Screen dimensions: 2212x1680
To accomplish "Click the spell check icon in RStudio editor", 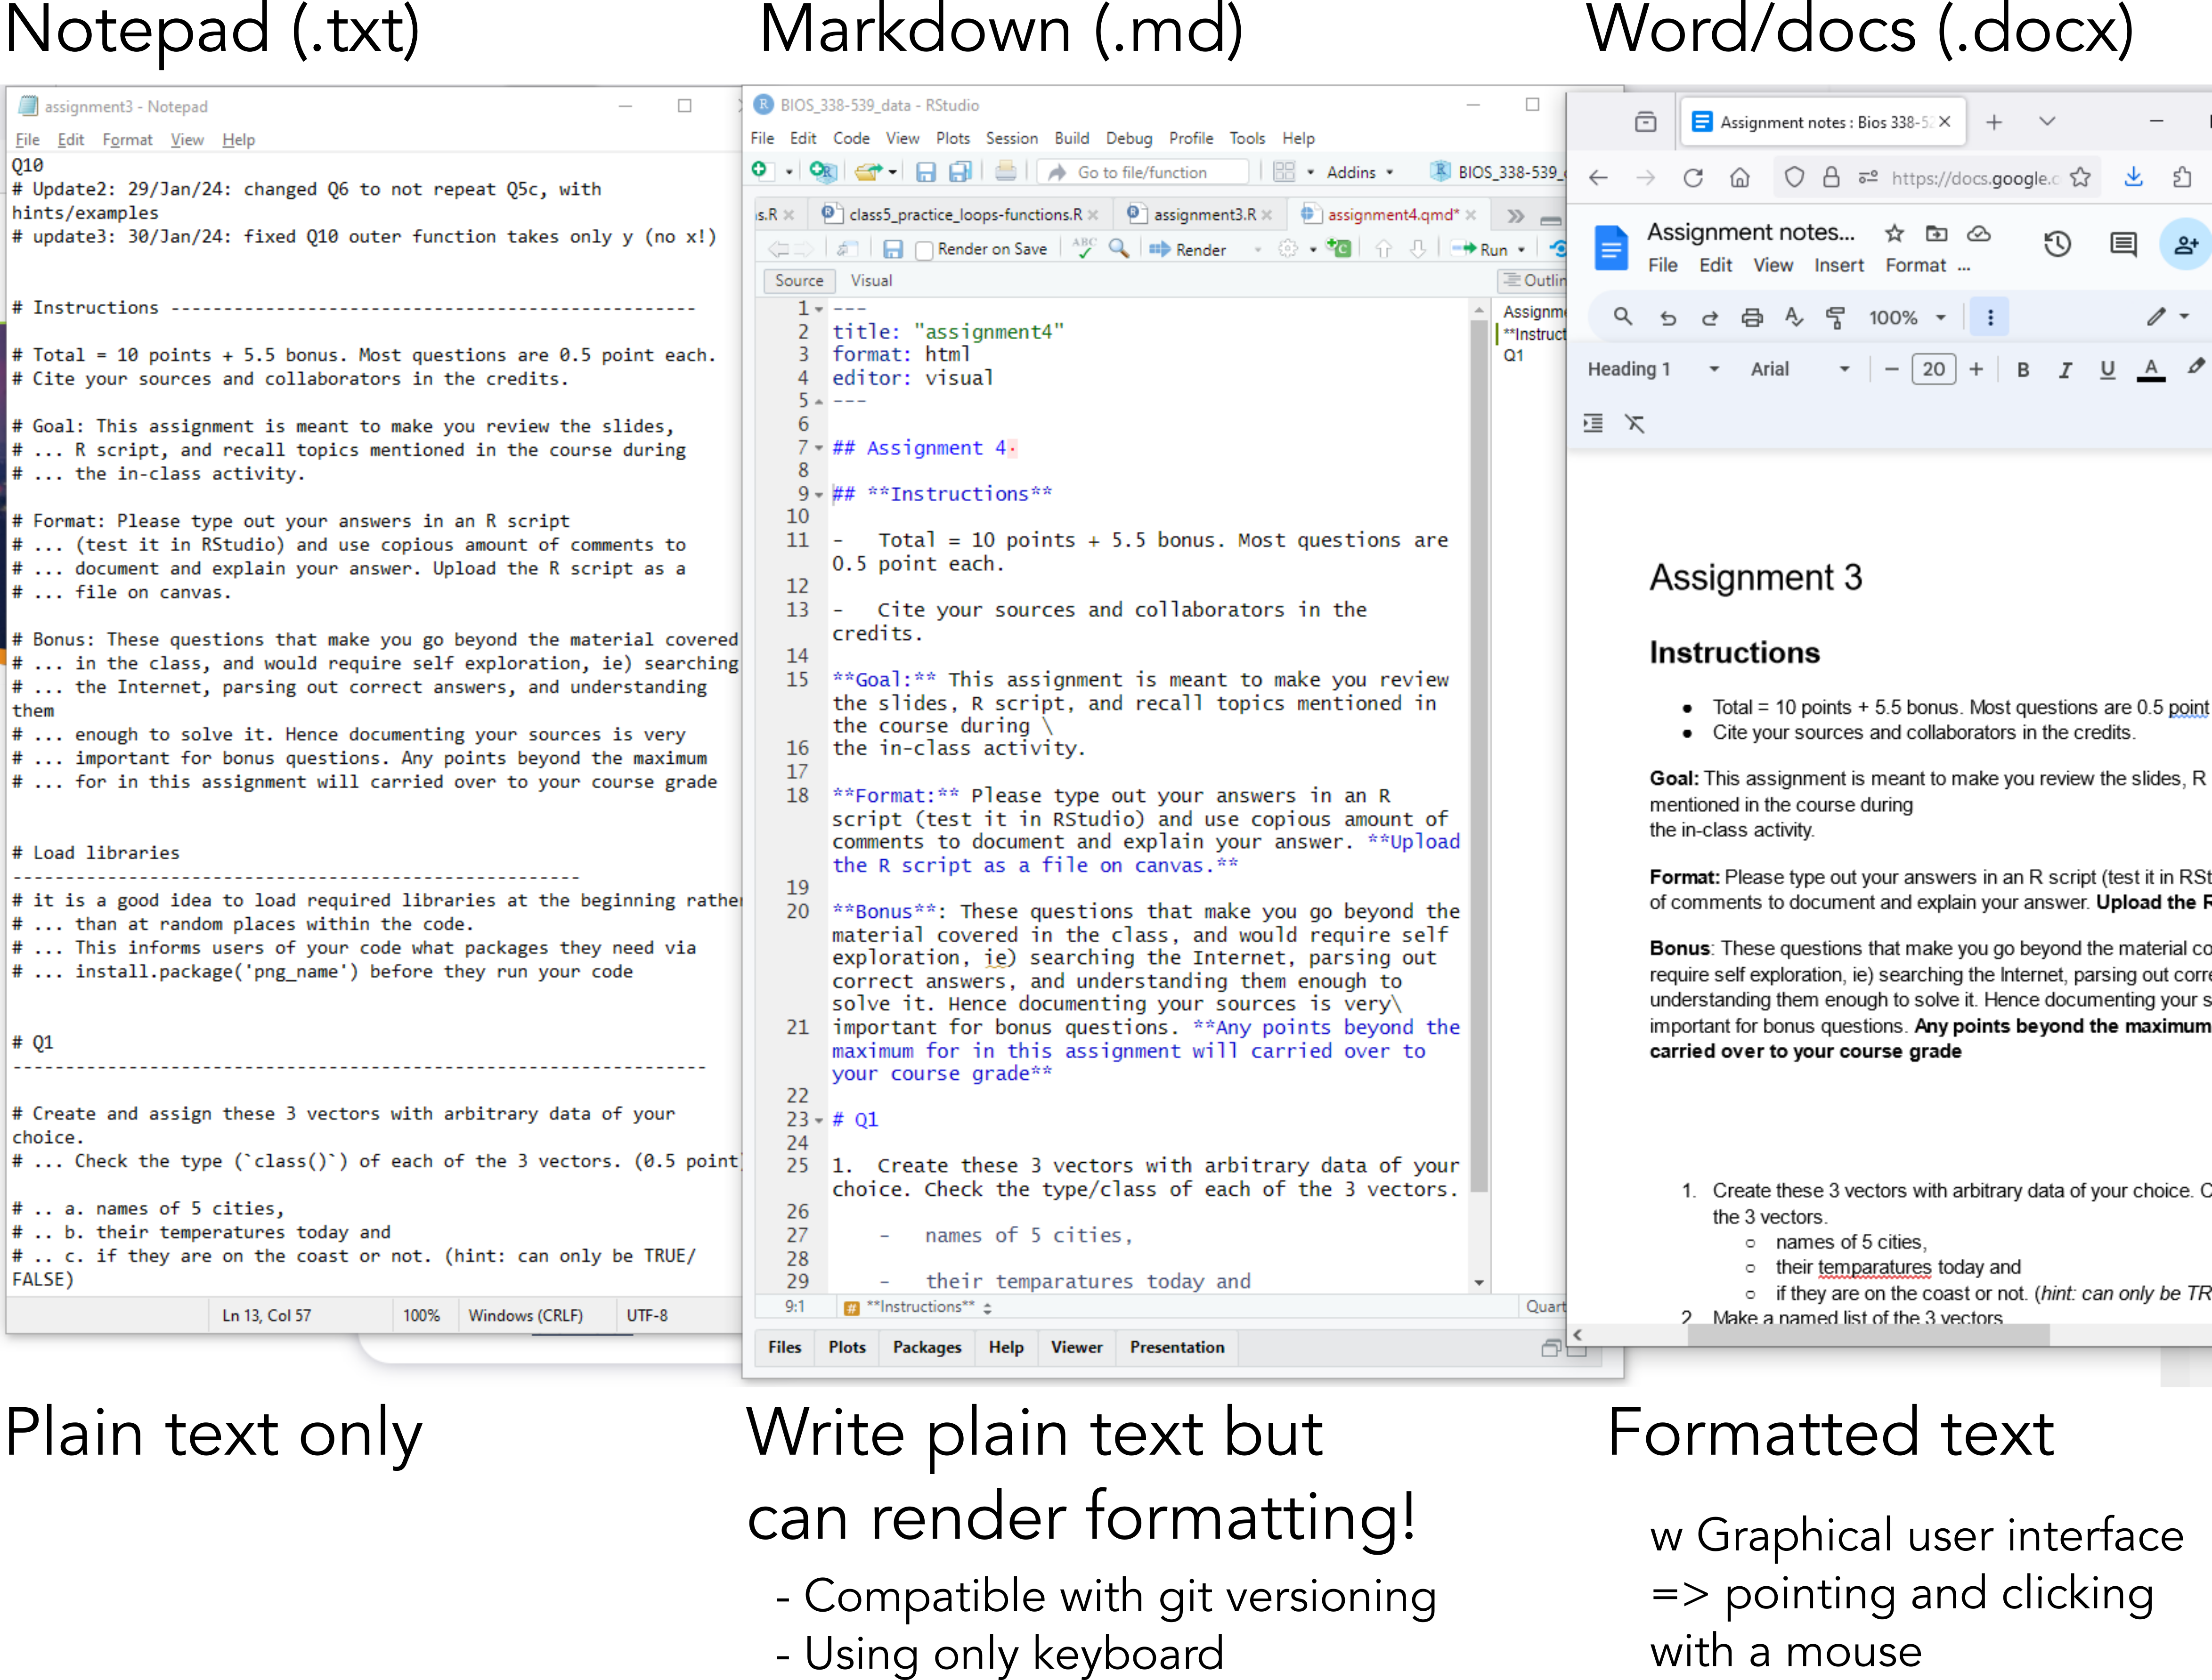I will click(x=1084, y=248).
